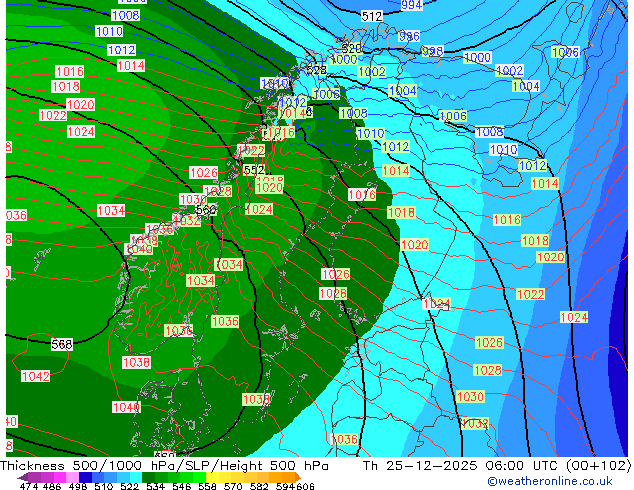Click the legend value 570

tap(233, 486)
